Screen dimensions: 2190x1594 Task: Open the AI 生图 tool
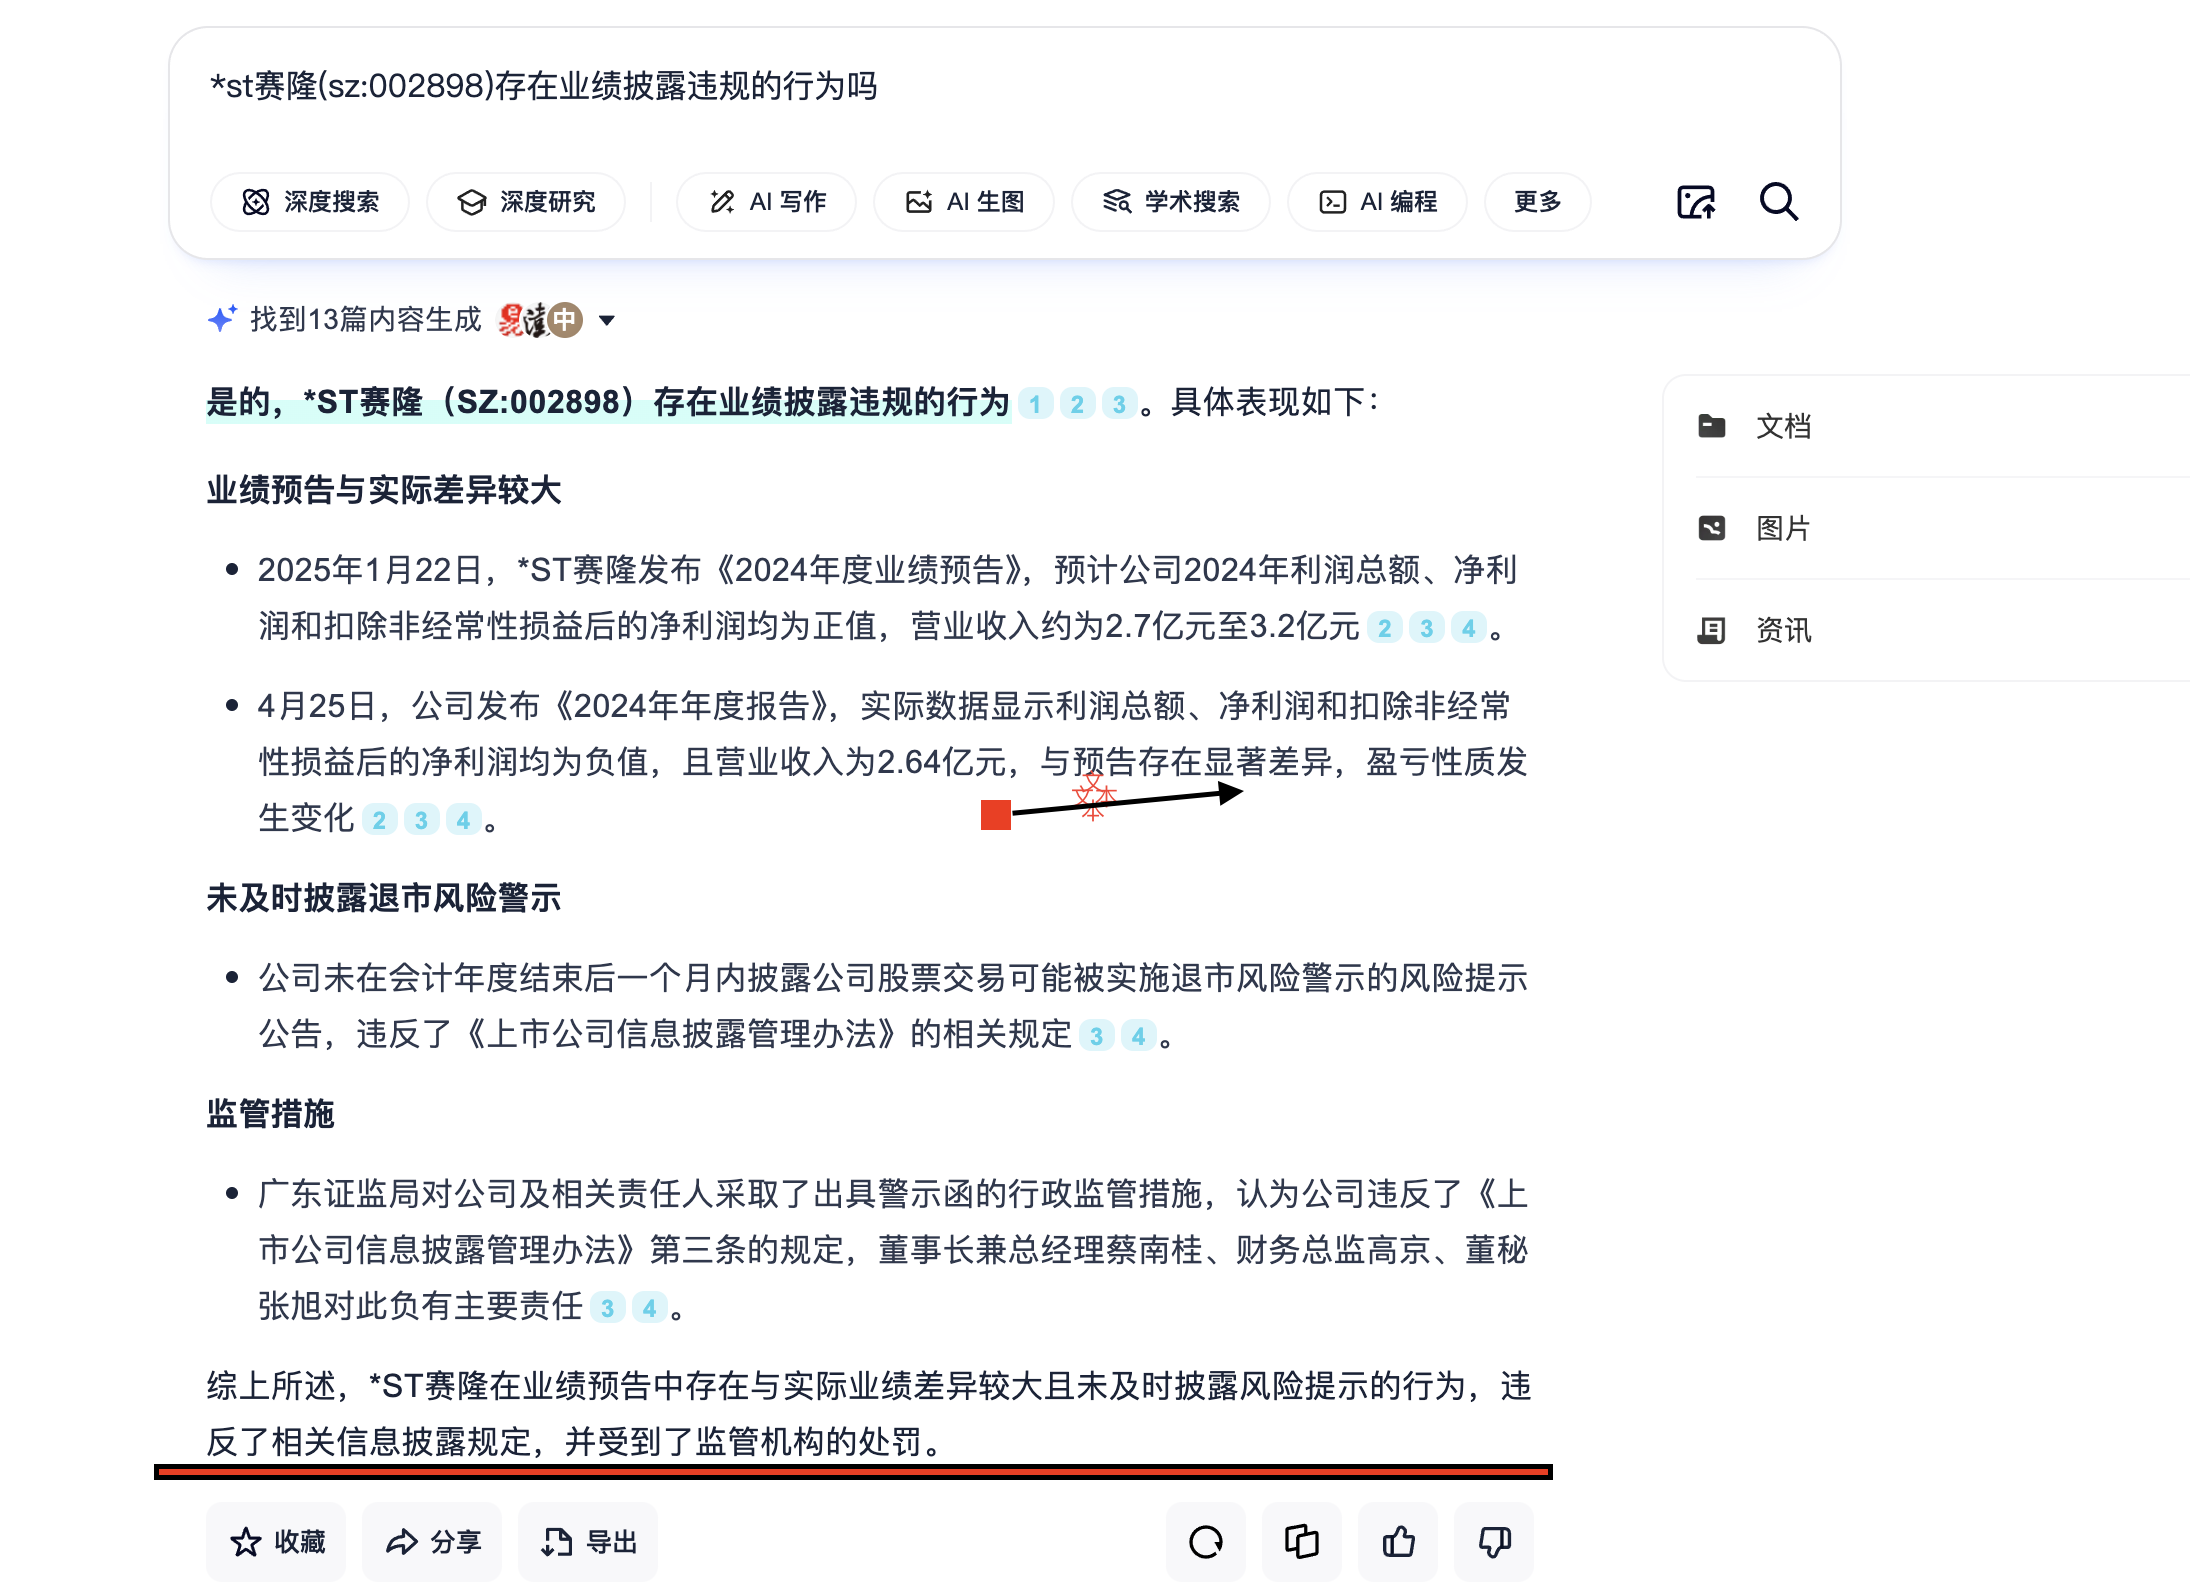(x=964, y=202)
